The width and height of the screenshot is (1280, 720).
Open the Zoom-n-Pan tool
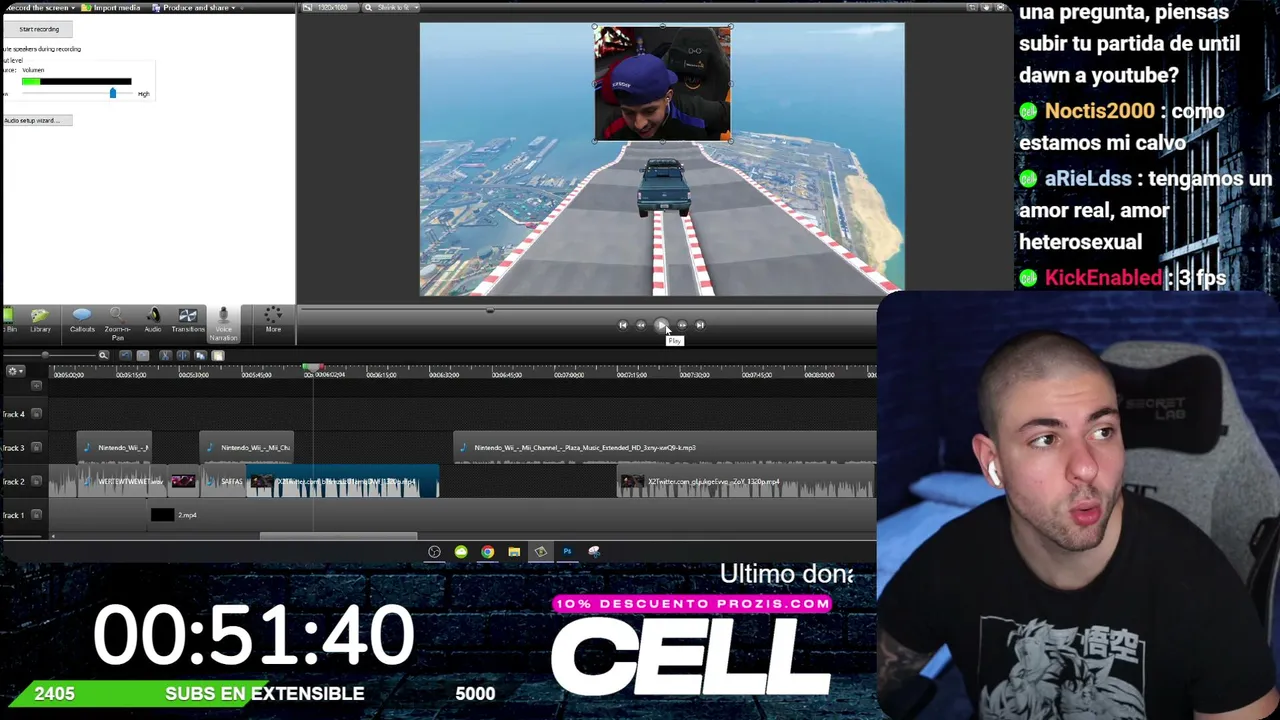coord(117,323)
